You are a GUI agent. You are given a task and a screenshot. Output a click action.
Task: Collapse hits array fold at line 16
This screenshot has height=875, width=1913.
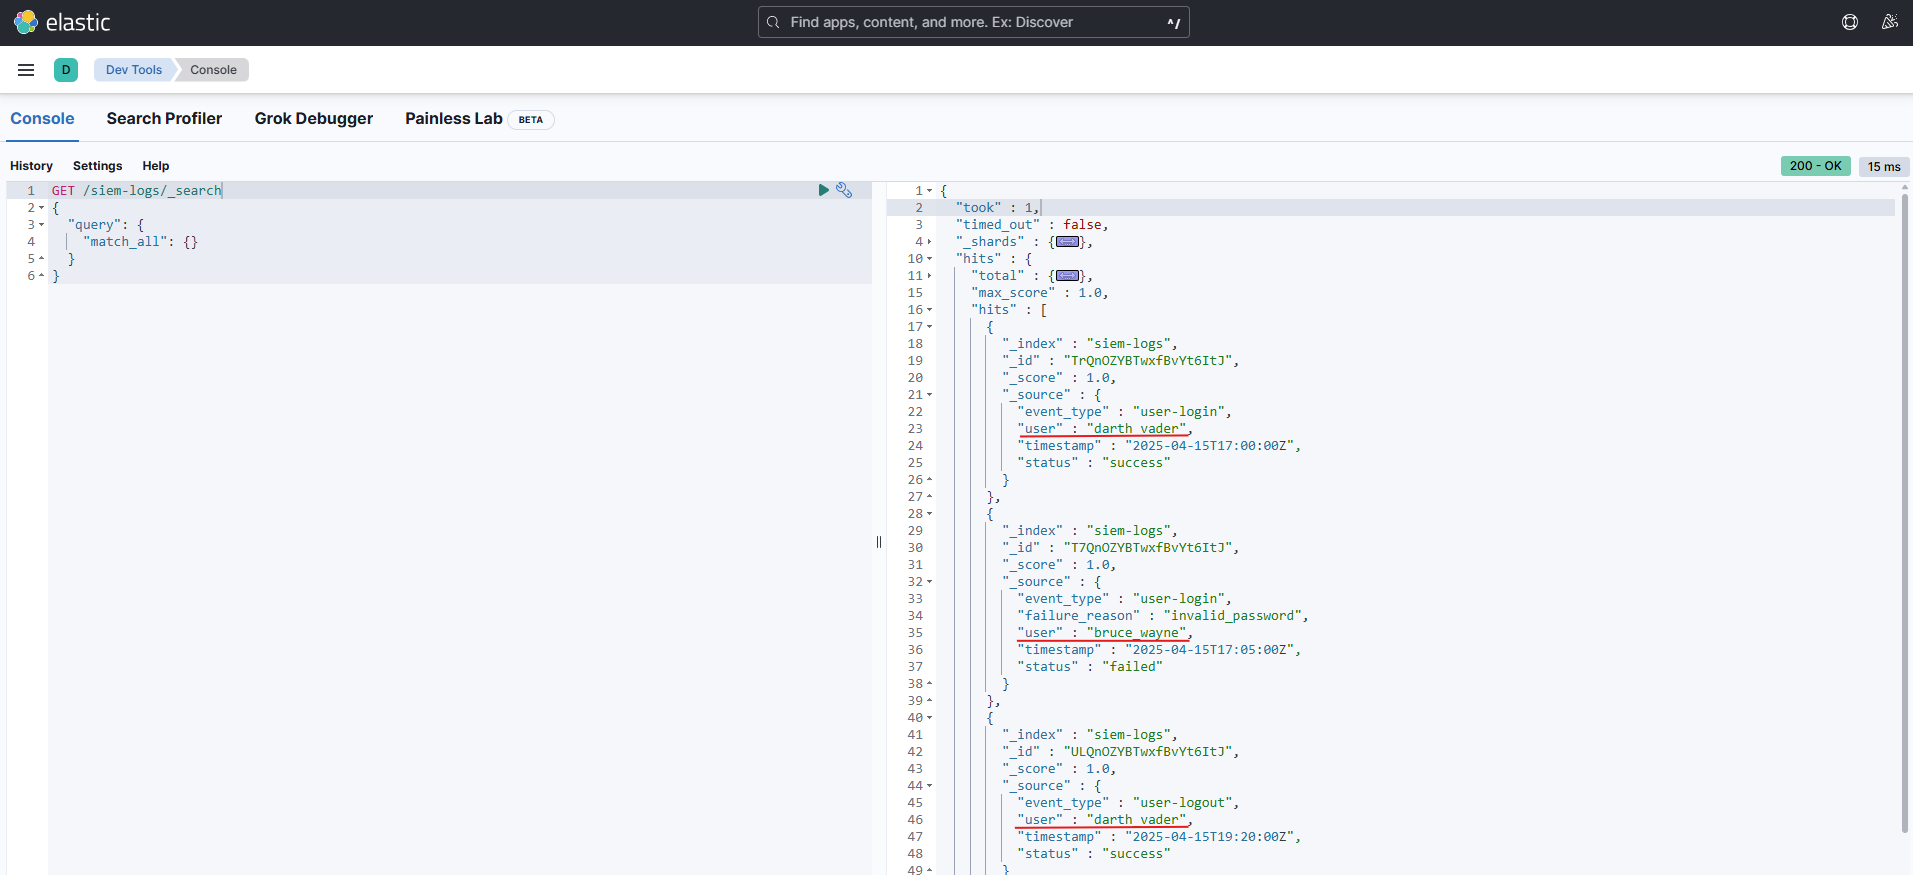tap(929, 310)
